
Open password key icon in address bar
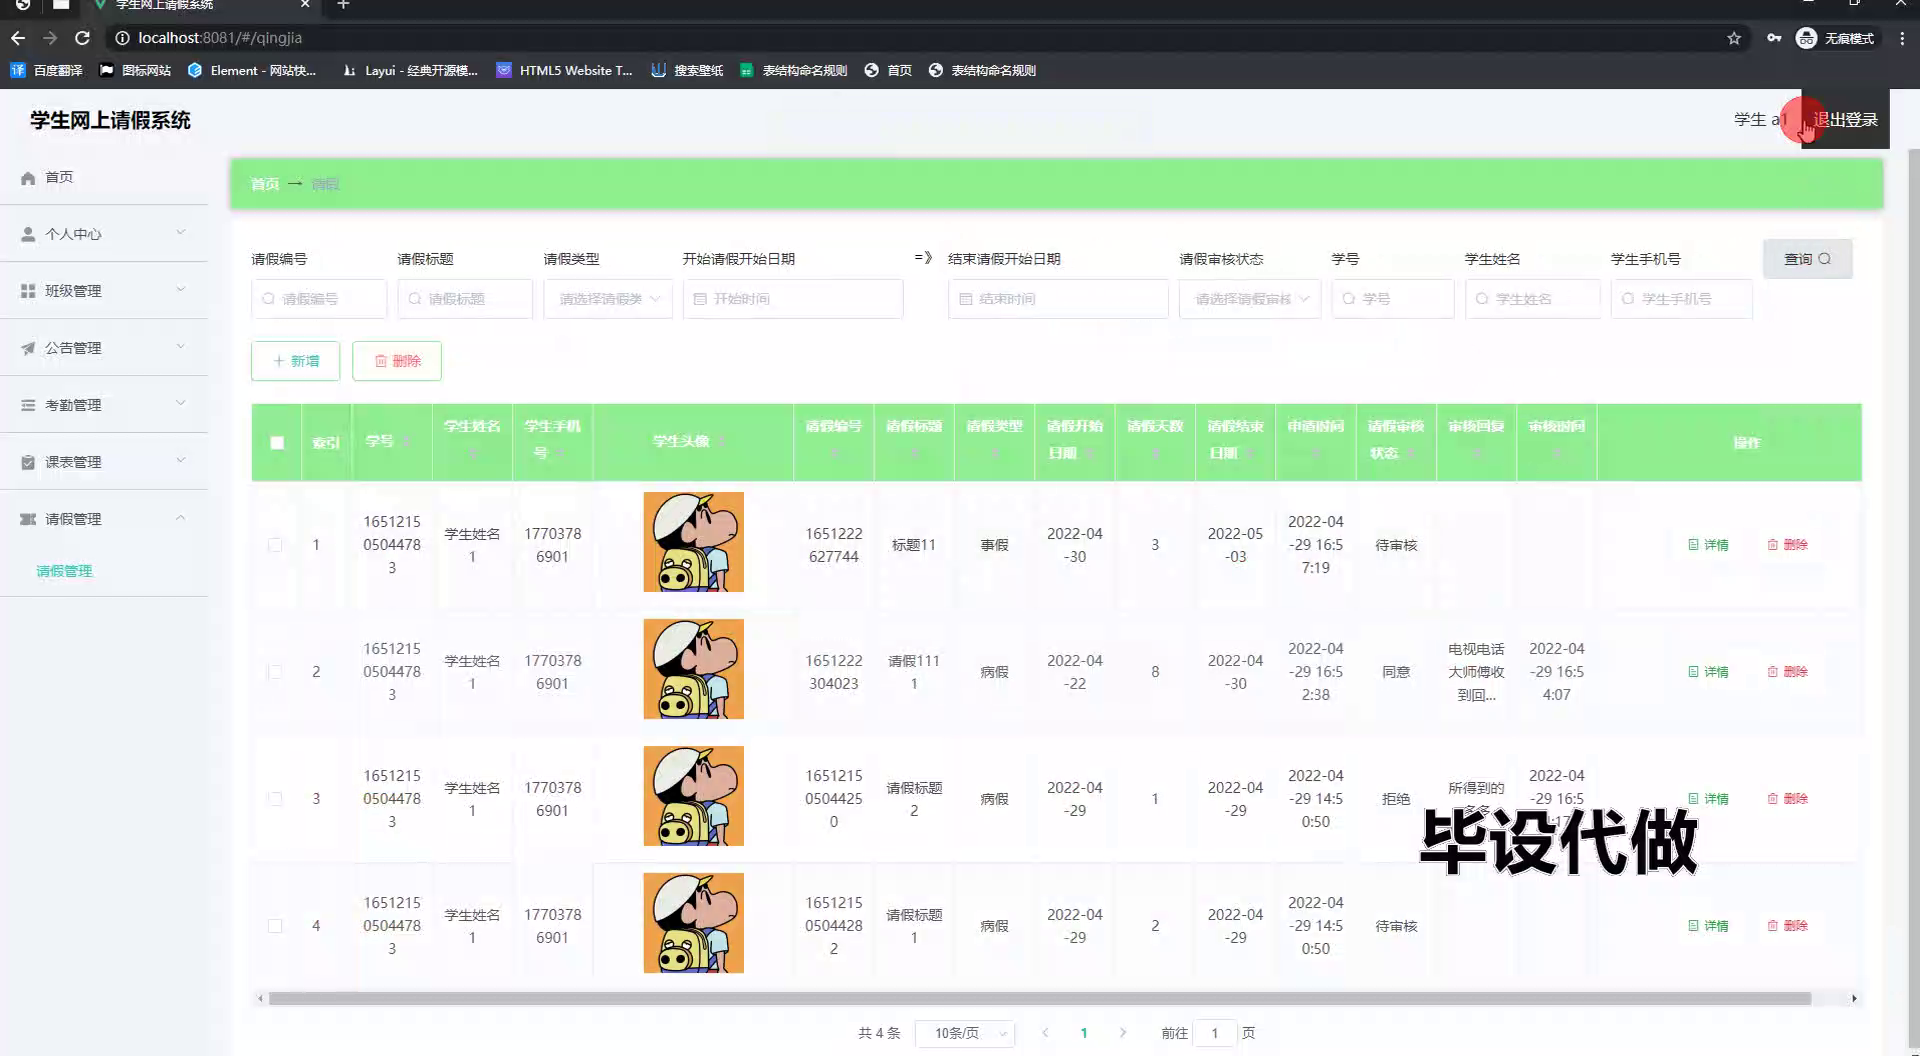click(1774, 38)
